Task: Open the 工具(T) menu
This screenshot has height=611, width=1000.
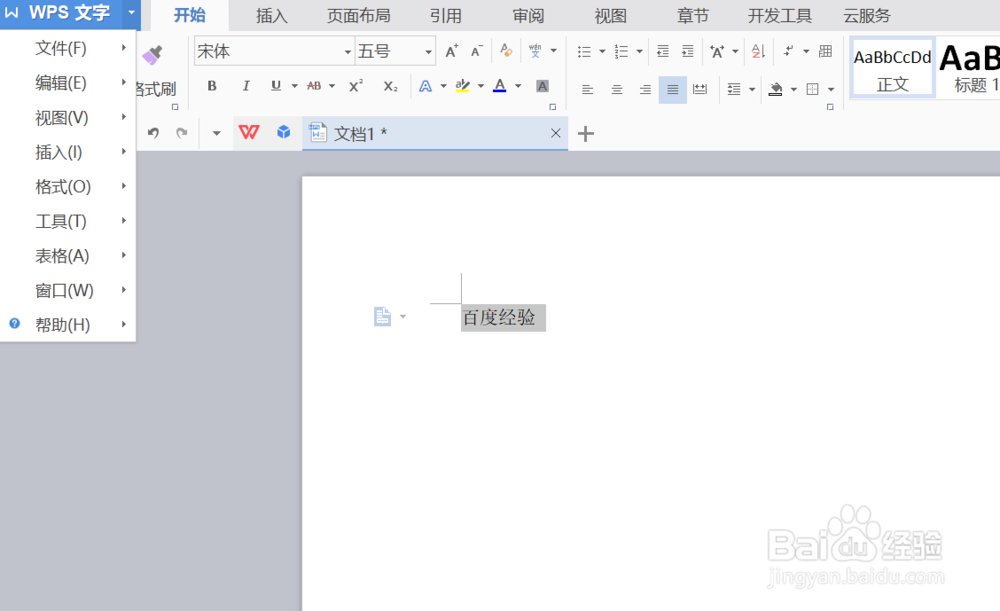Action: pos(68,221)
